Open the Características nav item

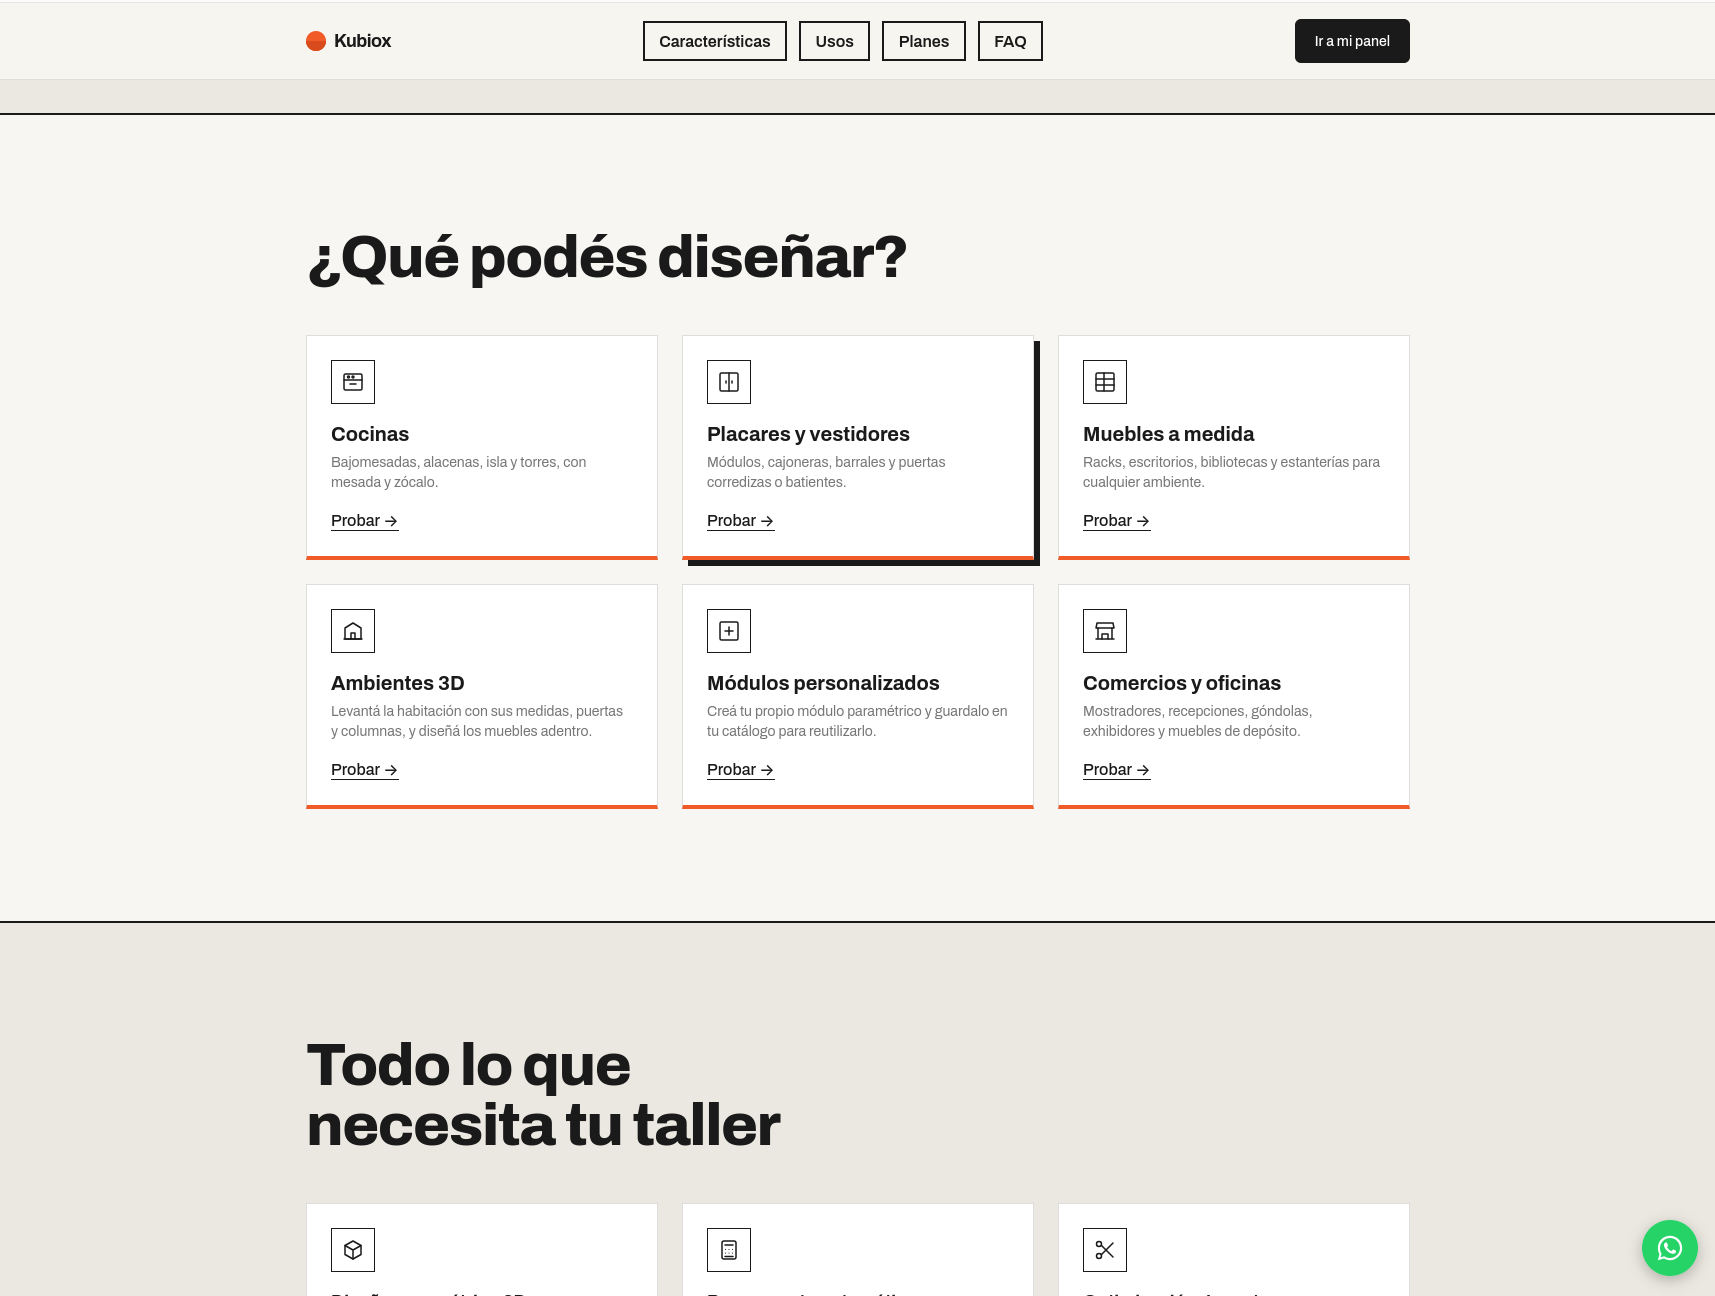715,41
